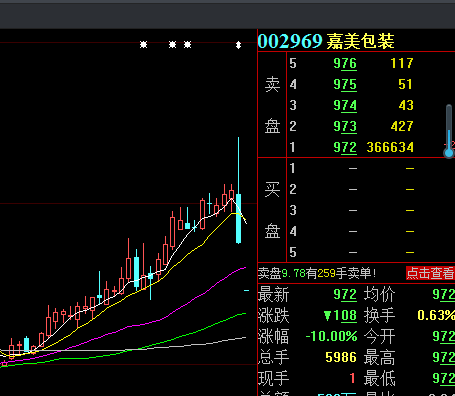The width and height of the screenshot is (455, 396).
Task: Click the 总手 value 5986
Action: [x=341, y=357]
